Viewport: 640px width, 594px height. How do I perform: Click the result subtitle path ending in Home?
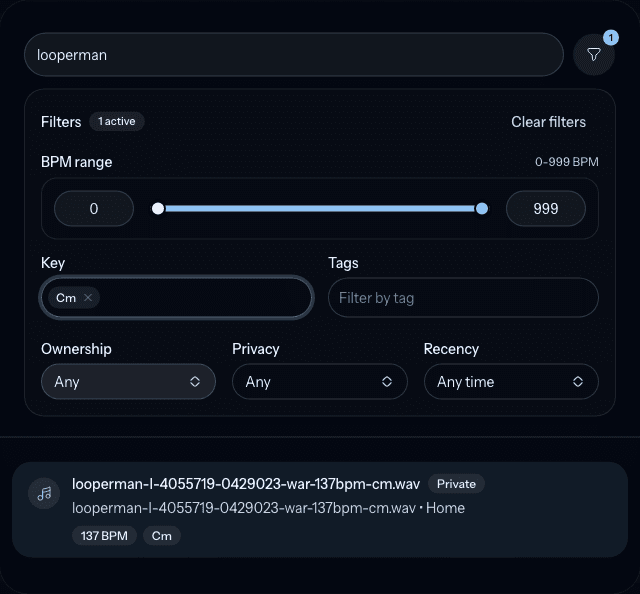268,508
